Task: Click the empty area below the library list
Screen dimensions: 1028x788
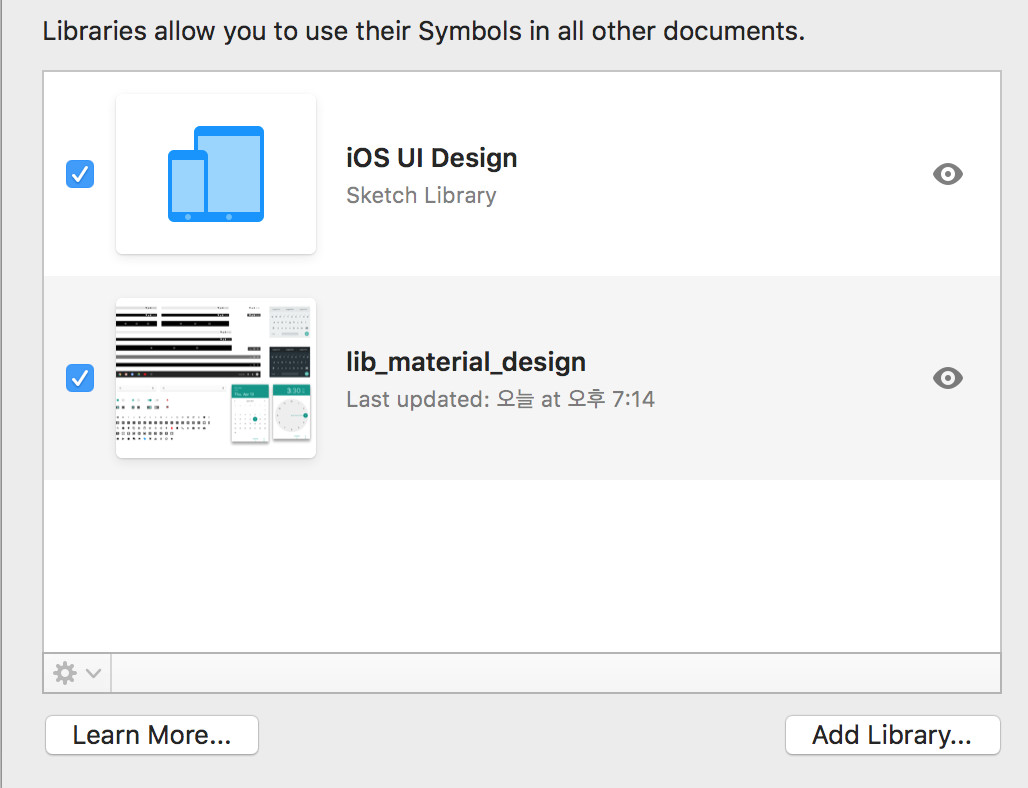Action: (x=521, y=565)
